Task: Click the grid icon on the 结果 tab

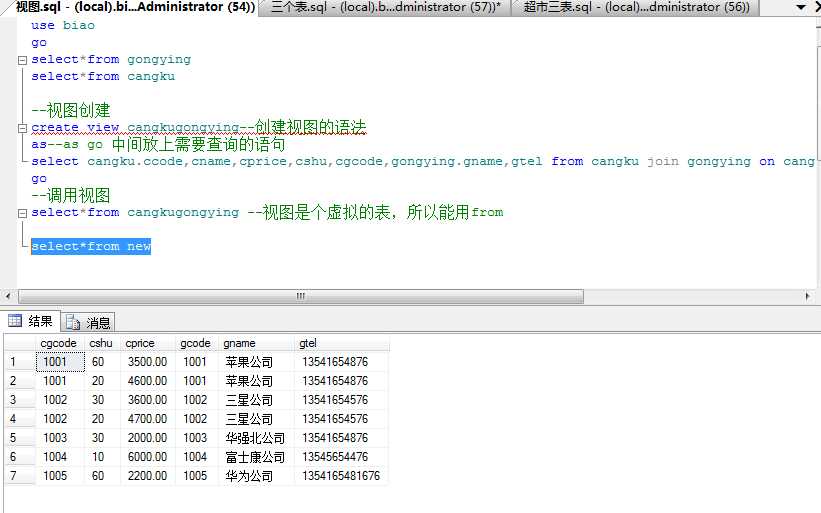Action: point(15,322)
